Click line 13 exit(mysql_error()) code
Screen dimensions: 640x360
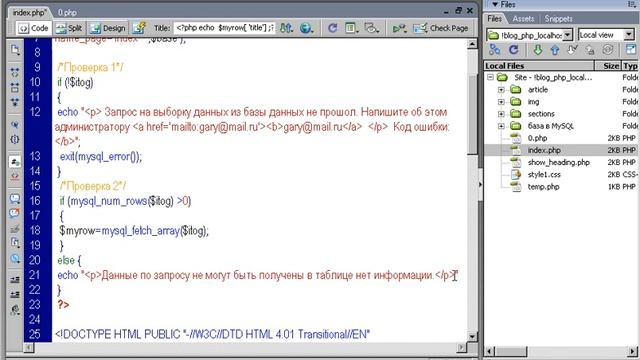pyautogui.click(x=101, y=157)
